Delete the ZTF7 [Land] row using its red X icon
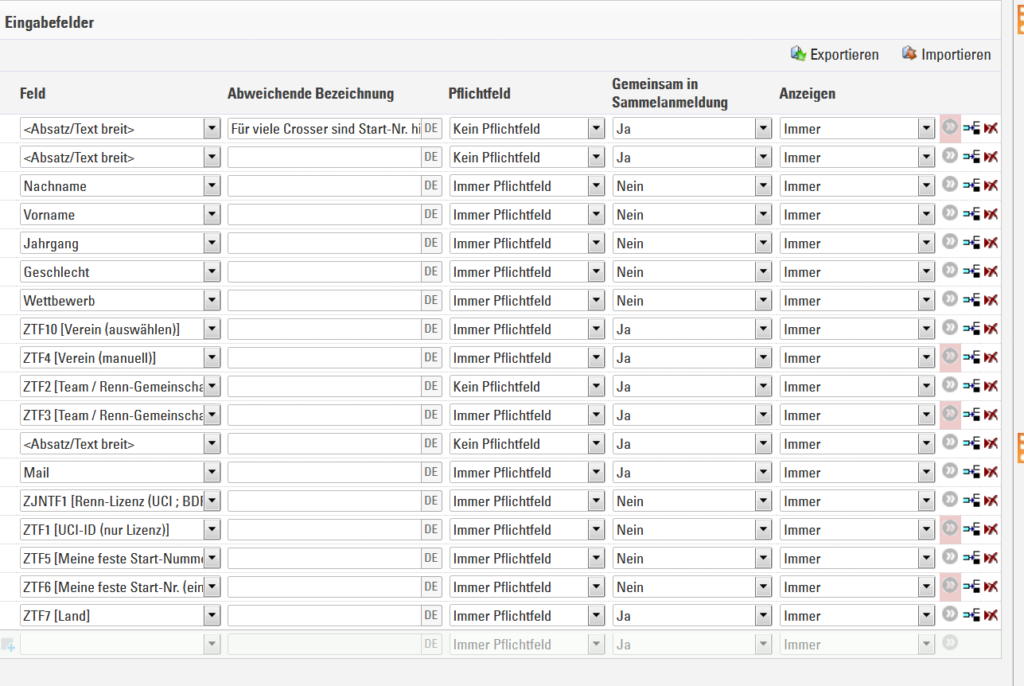This screenshot has height=686, width=1024. point(991,615)
